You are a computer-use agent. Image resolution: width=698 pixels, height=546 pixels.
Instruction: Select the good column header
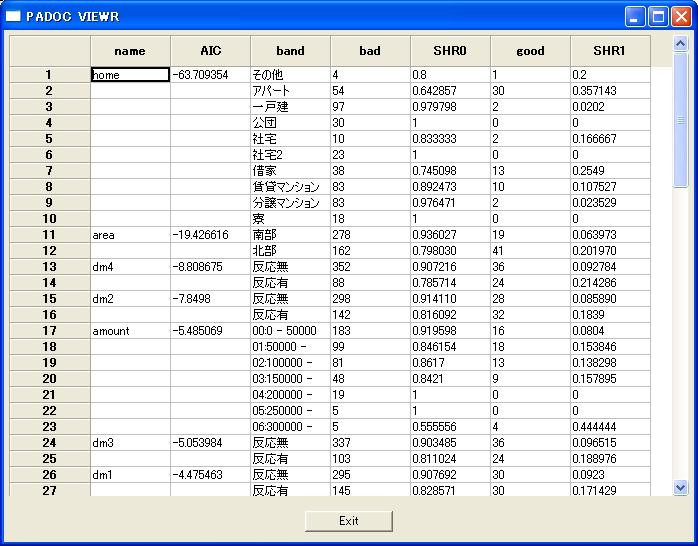530,51
